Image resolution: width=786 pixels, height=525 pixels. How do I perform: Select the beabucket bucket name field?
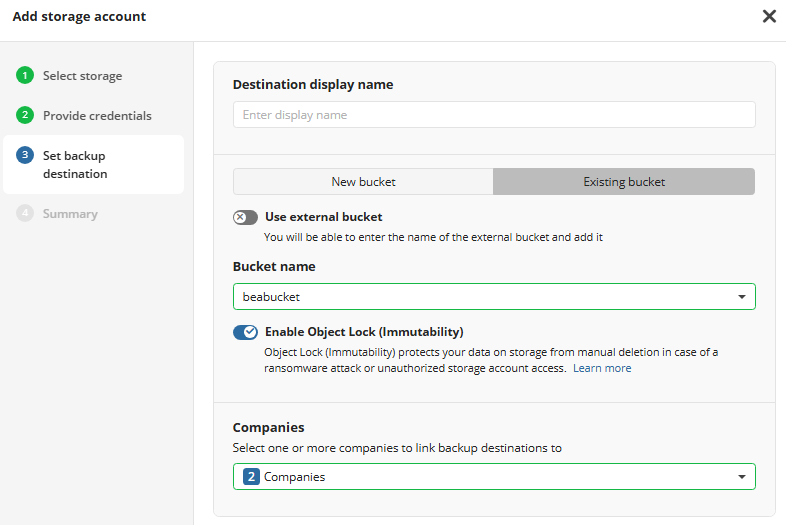480,297
